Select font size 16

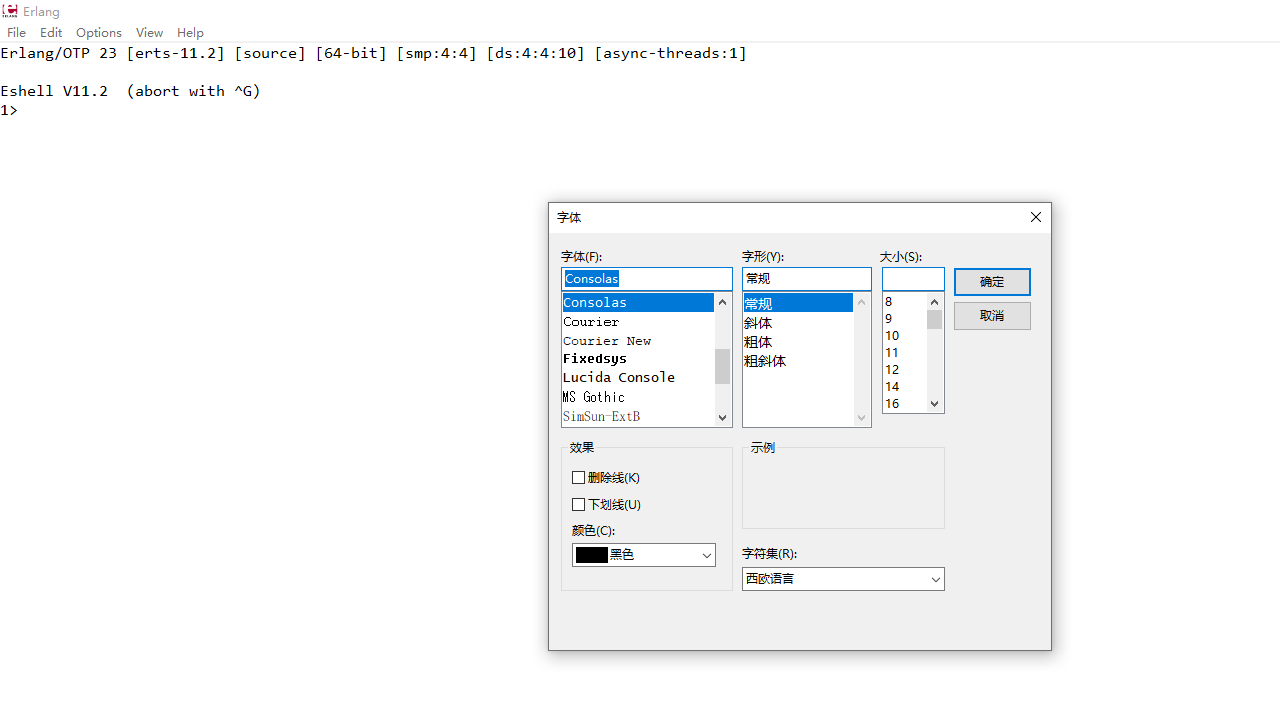(x=904, y=404)
